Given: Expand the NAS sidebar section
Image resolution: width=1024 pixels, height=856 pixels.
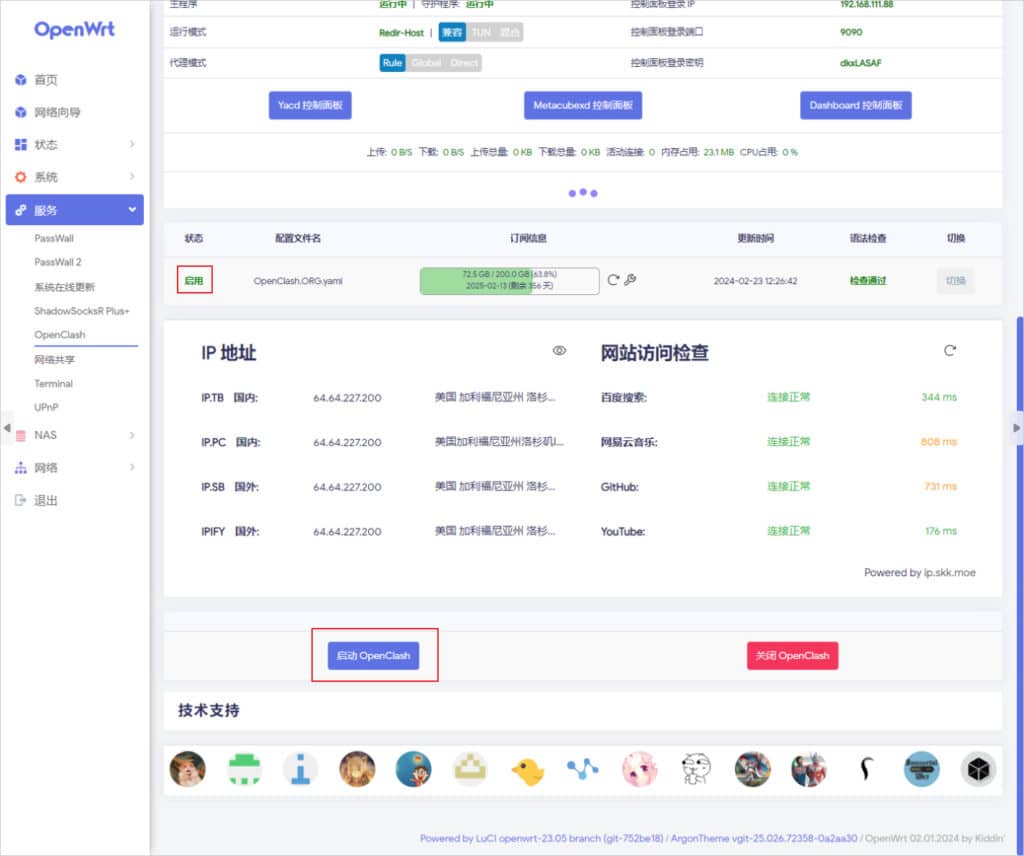Looking at the screenshot, I should [x=75, y=435].
